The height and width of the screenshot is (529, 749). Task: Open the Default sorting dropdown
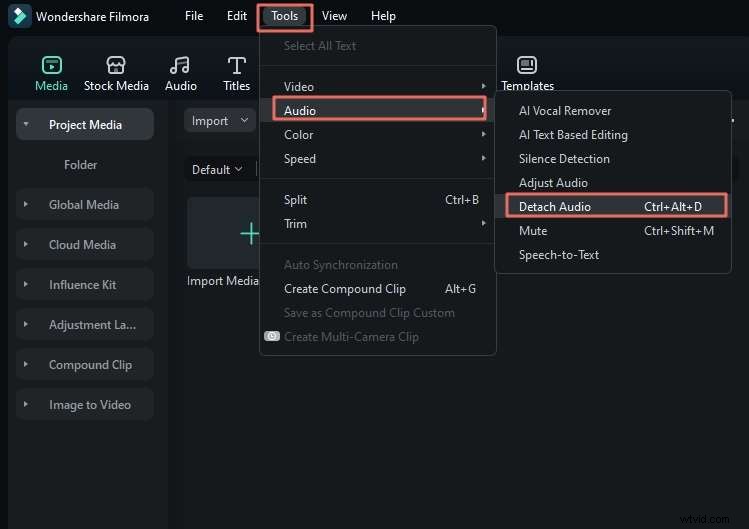click(217, 170)
